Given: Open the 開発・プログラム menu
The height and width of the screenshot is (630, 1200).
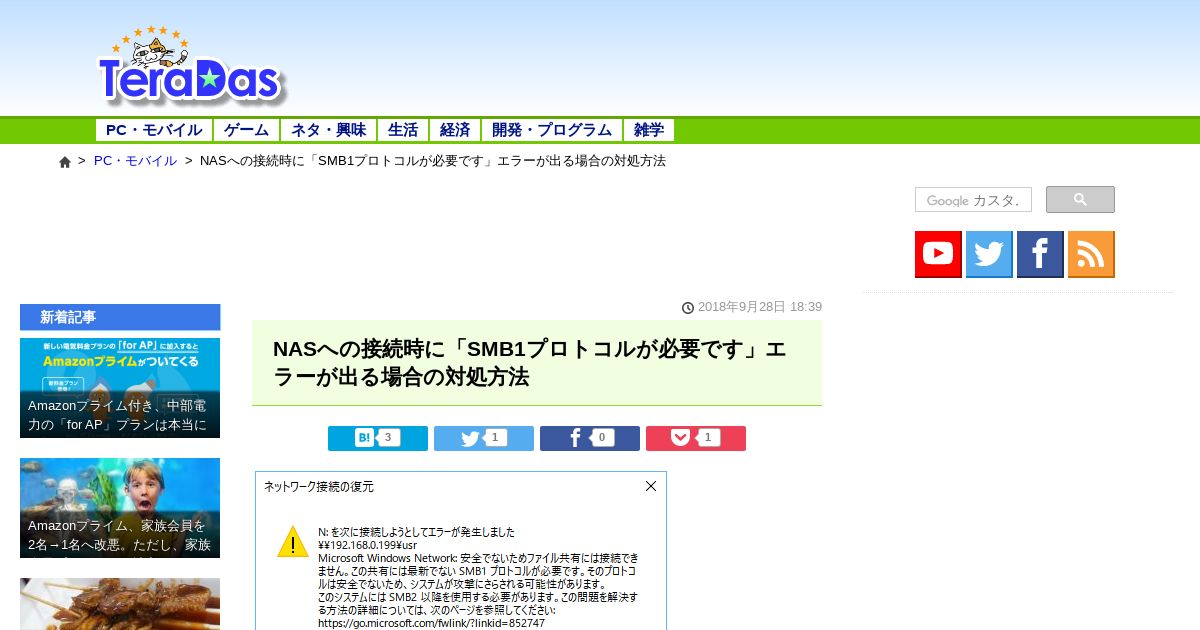Looking at the screenshot, I should (x=552, y=130).
